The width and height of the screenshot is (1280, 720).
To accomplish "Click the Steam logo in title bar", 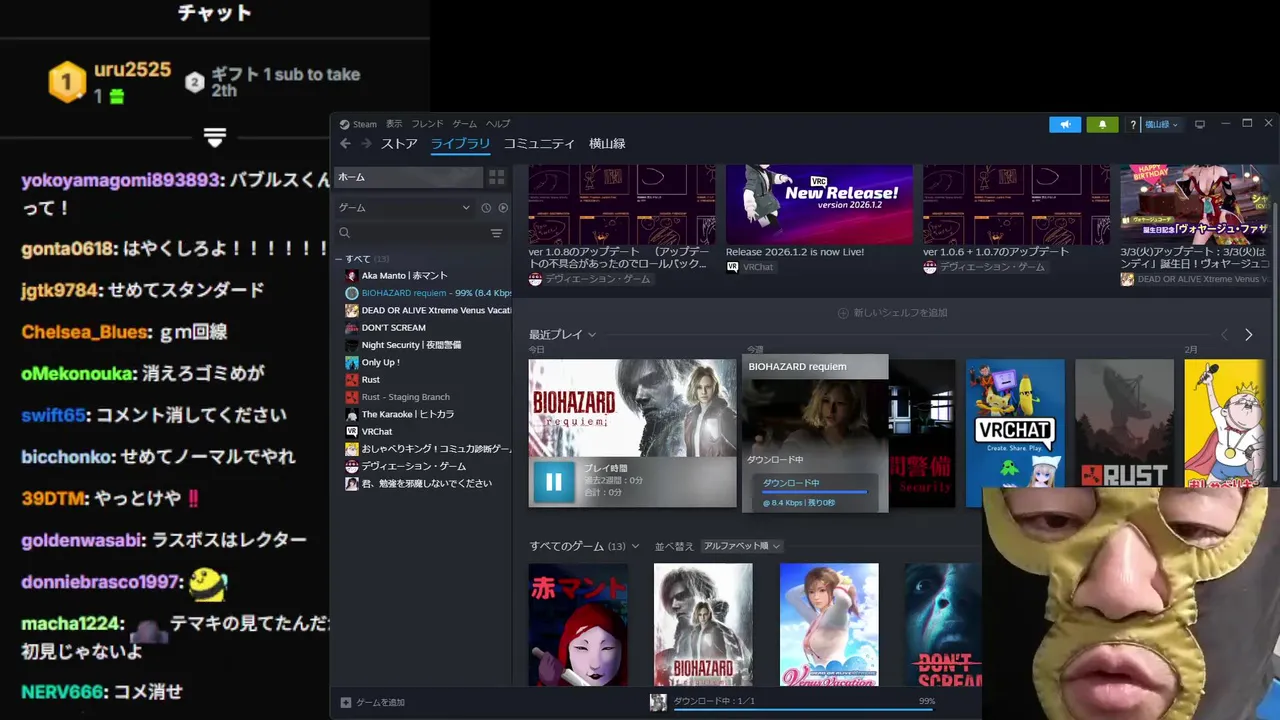I will pos(344,125).
